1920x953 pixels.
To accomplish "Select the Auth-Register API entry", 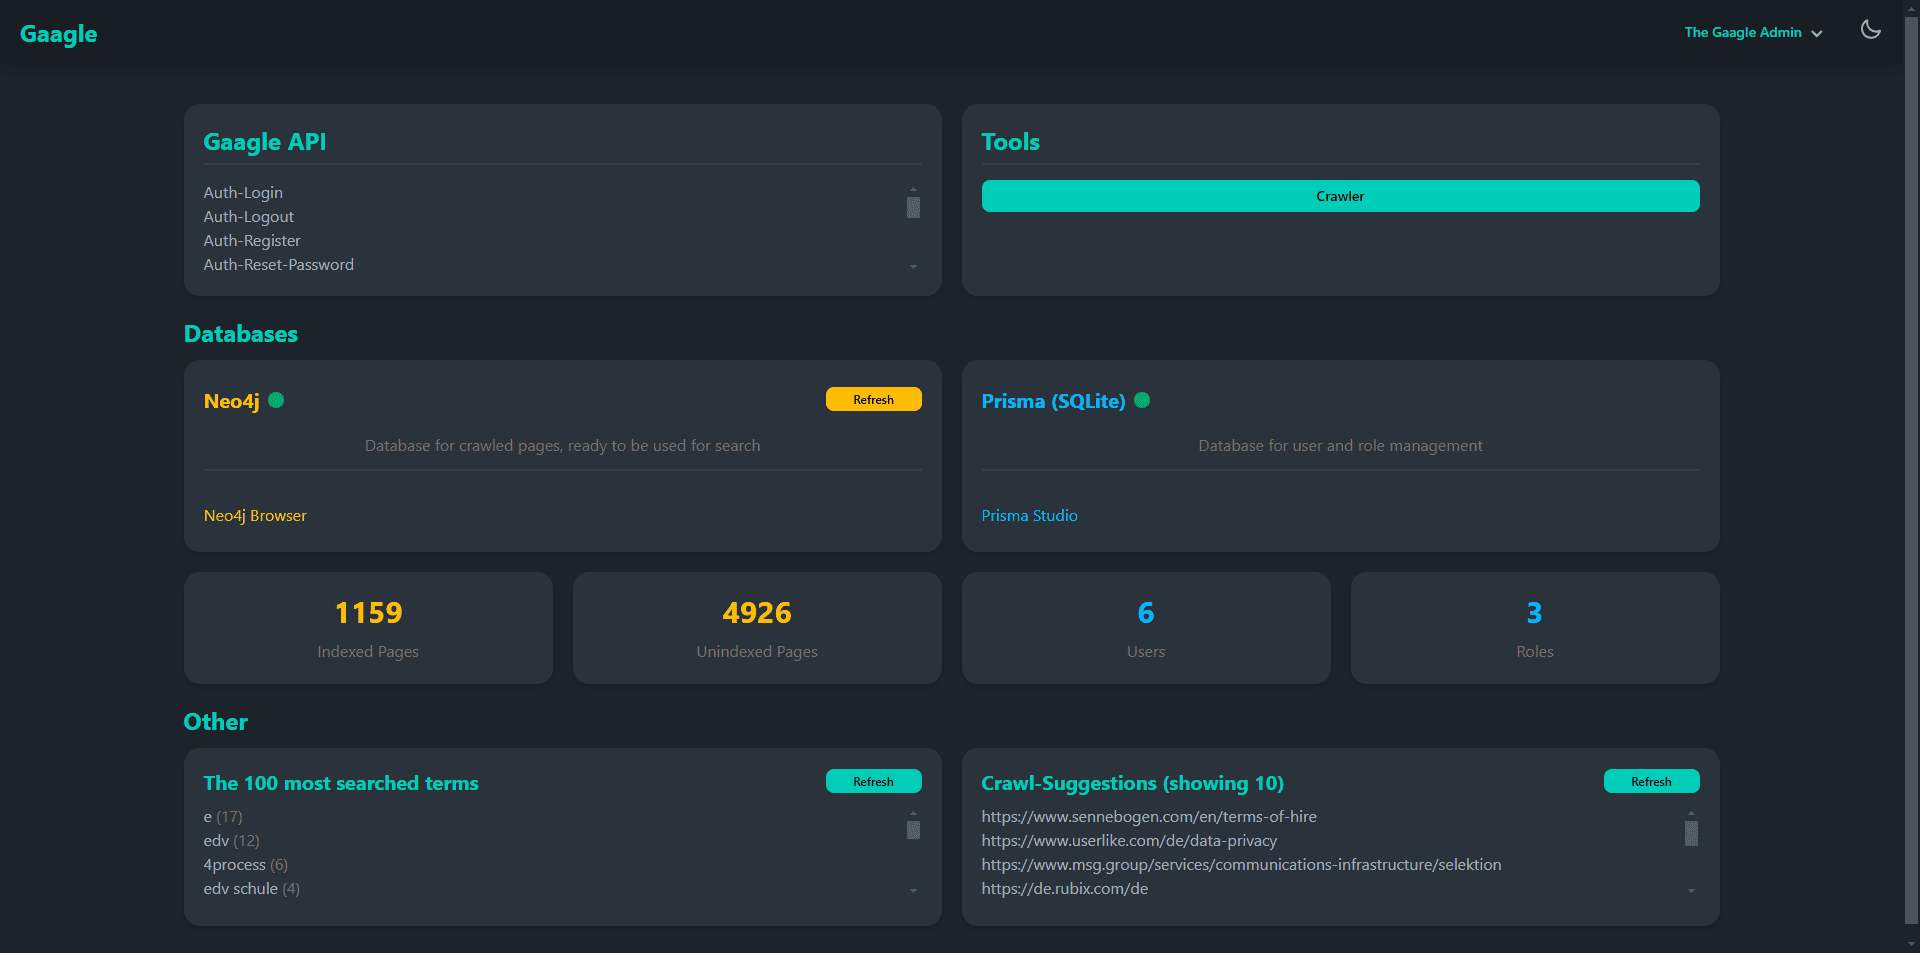I will tap(252, 240).
